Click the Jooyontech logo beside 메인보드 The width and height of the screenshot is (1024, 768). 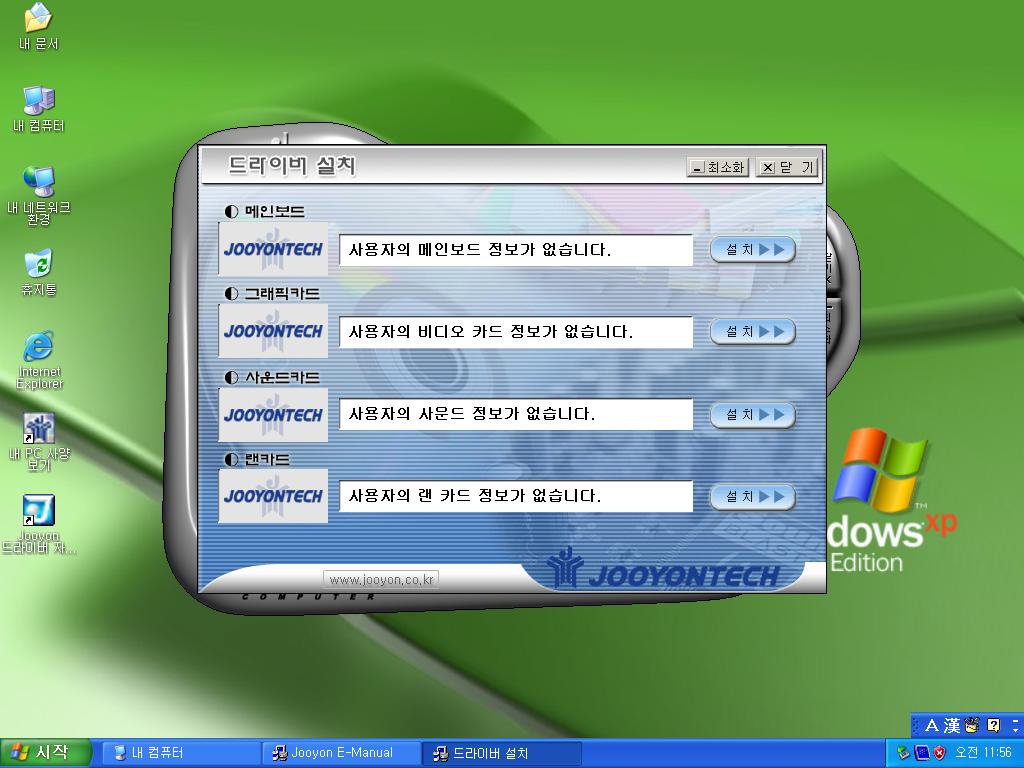point(273,249)
